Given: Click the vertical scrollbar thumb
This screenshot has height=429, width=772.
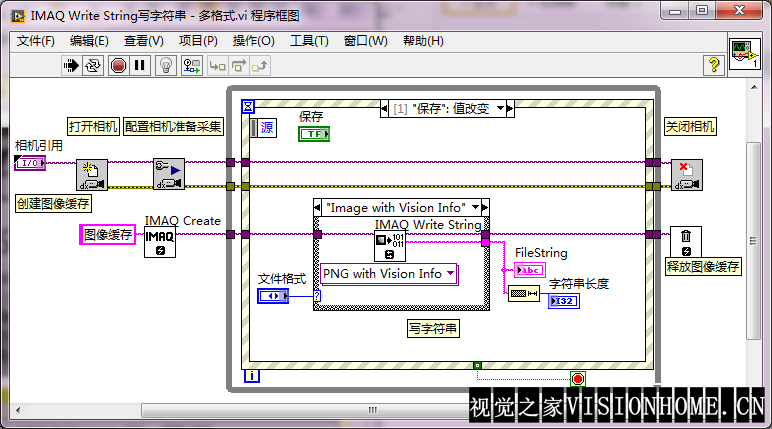Looking at the screenshot, I should (754, 240).
